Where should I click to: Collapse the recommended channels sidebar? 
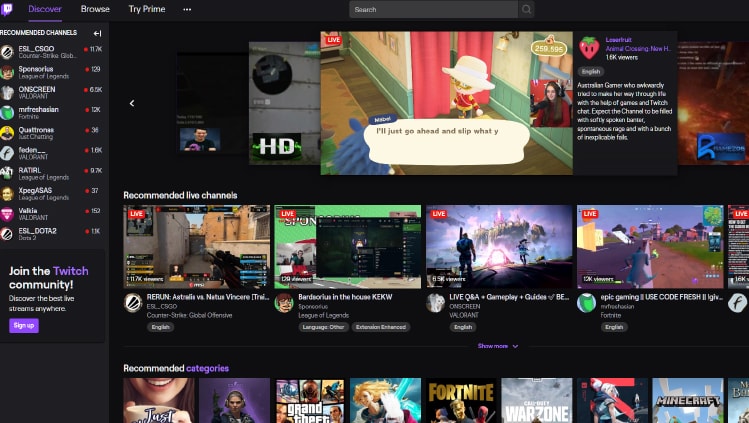97,33
